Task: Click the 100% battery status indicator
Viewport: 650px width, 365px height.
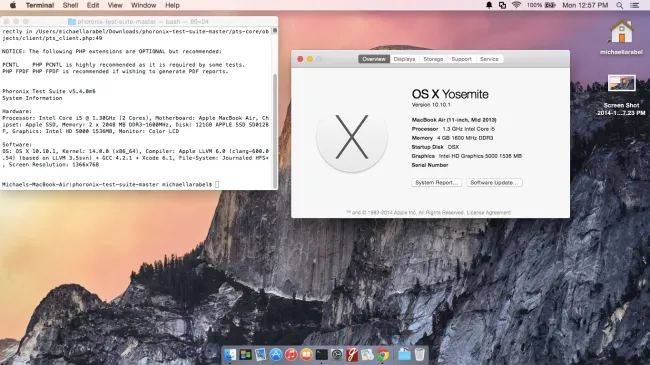Action: pyautogui.click(x=541, y=5)
